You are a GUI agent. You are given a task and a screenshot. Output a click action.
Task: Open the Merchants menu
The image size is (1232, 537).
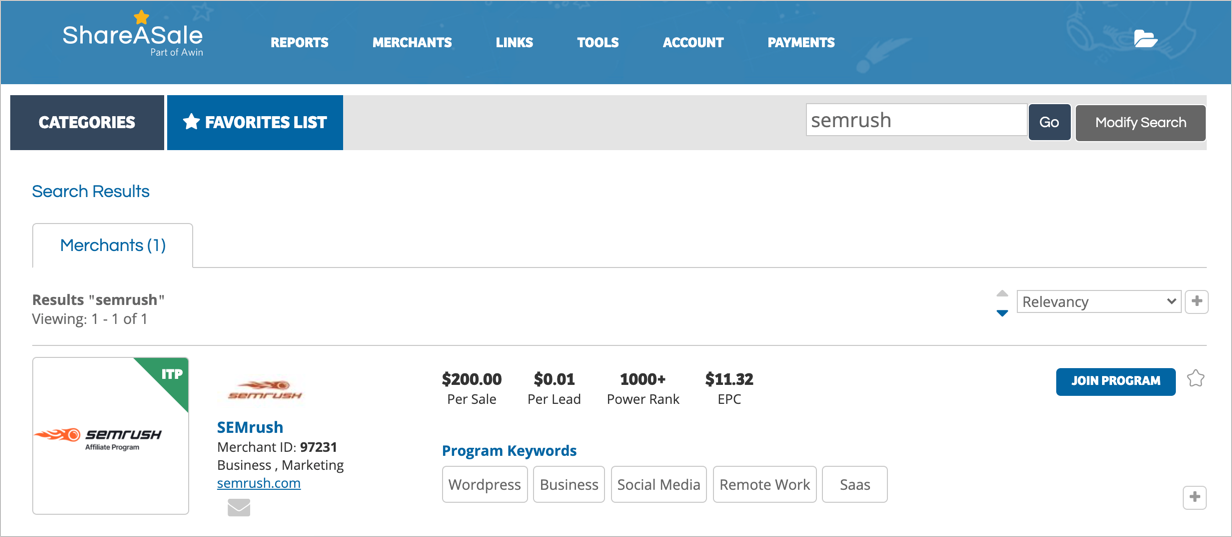[411, 42]
